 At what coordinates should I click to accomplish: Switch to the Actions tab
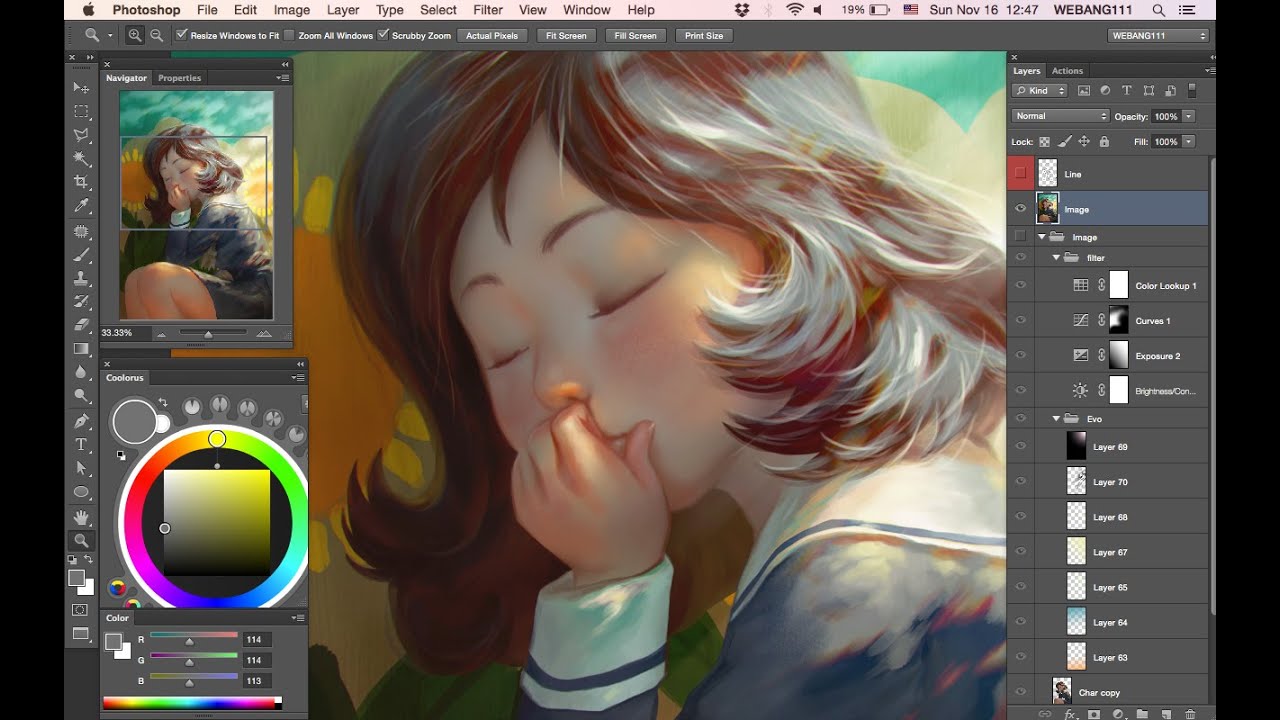point(1067,71)
